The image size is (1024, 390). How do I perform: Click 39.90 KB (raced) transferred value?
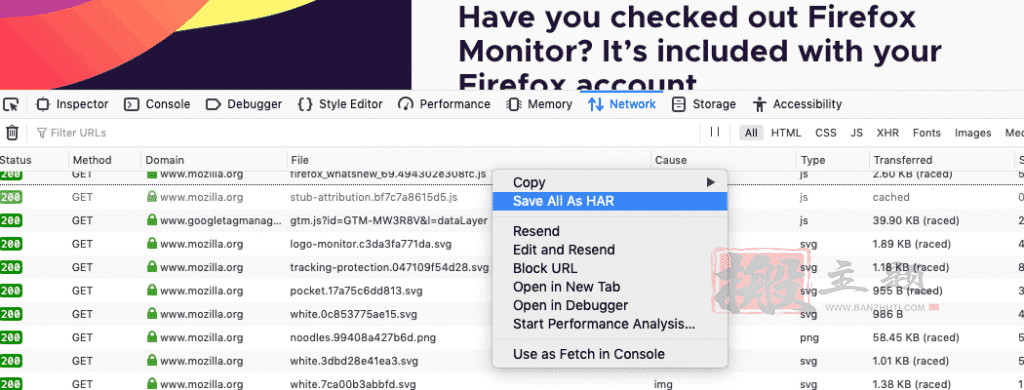(x=916, y=221)
